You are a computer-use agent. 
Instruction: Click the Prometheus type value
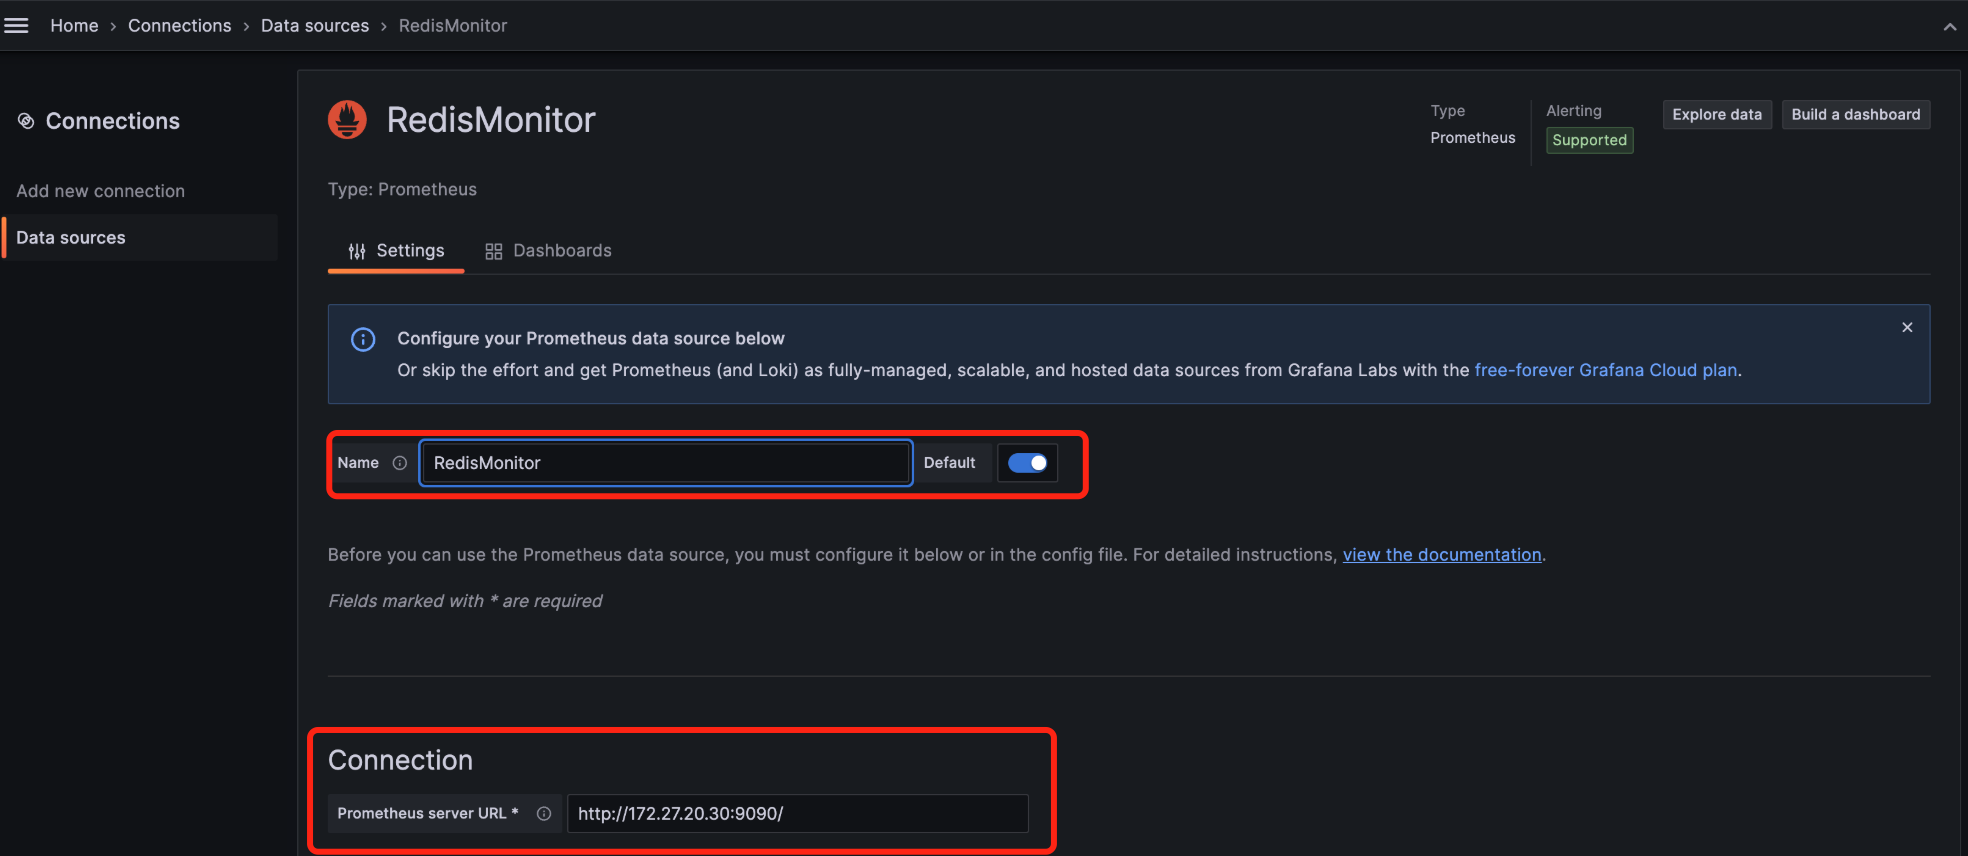tap(1473, 138)
